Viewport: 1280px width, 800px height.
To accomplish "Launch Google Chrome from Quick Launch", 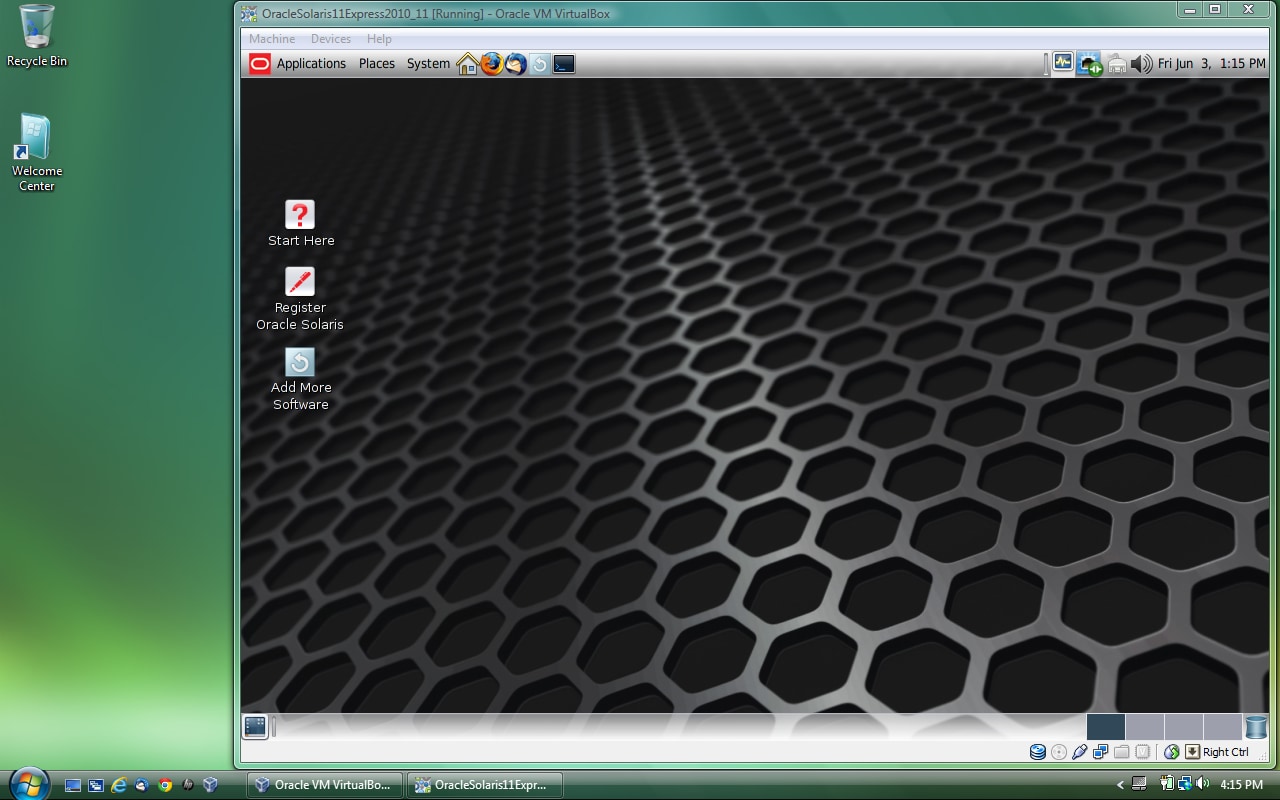I will pos(165,785).
